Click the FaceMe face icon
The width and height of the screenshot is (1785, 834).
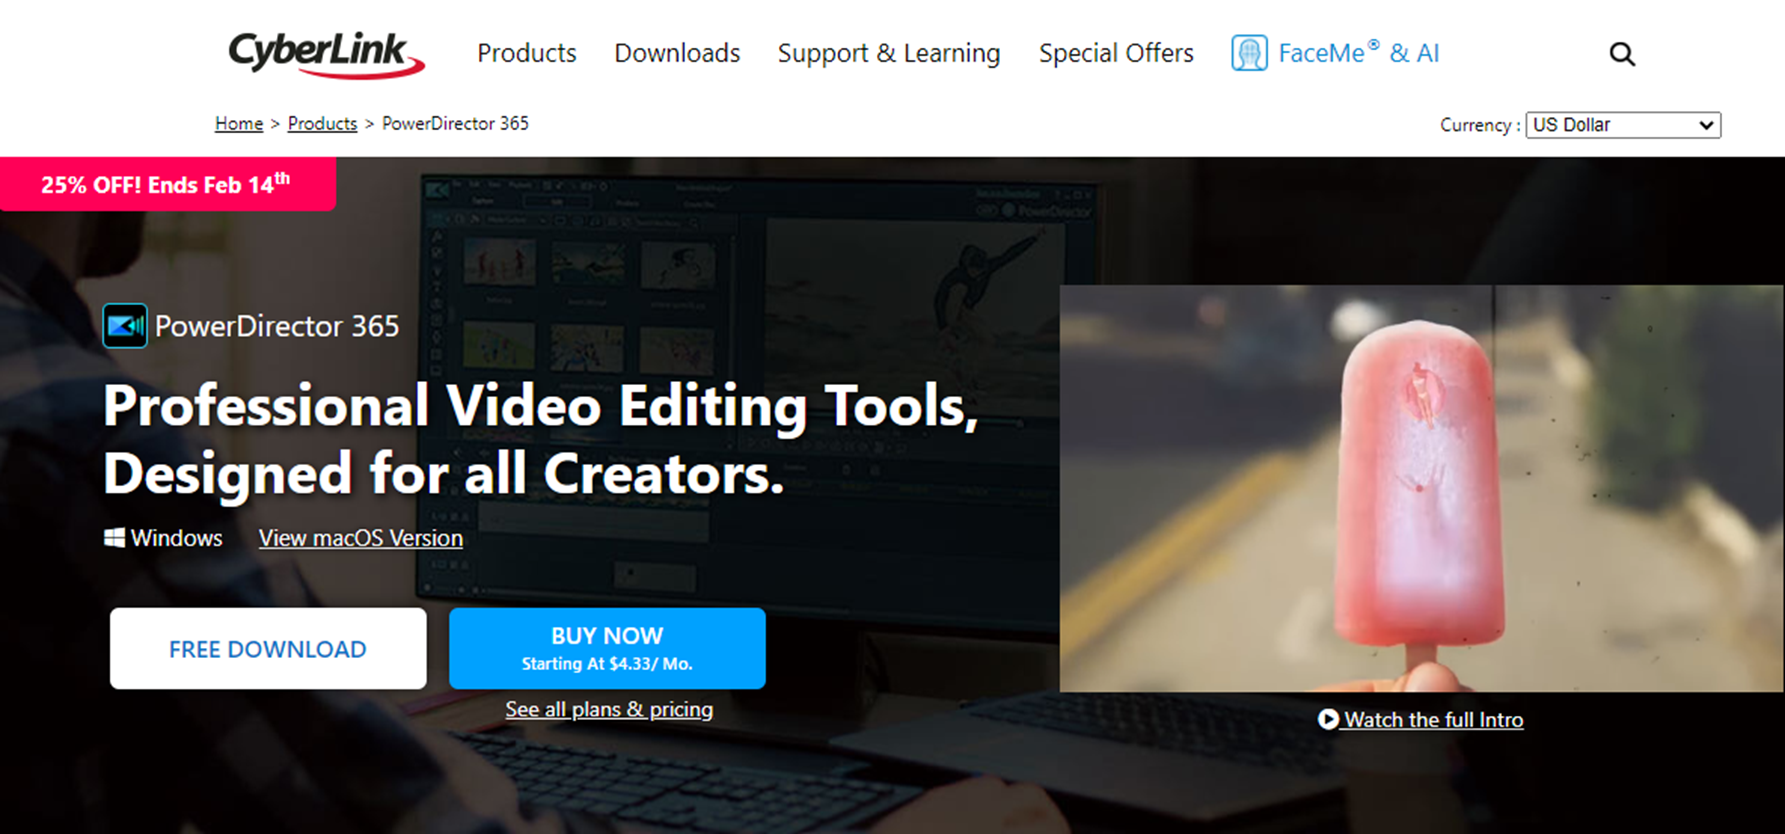click(1249, 53)
